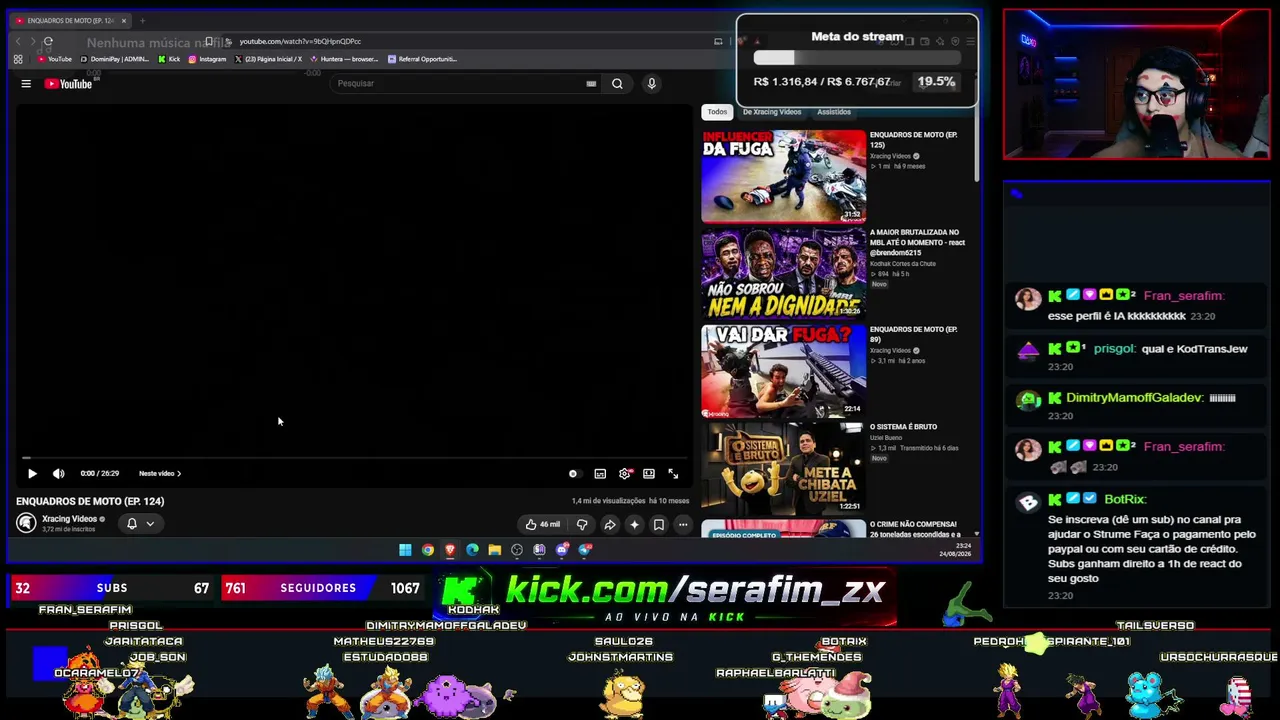This screenshot has width=1280, height=720.
Task: Select the 'De Xracing Videos' filter chip
Action: (771, 112)
